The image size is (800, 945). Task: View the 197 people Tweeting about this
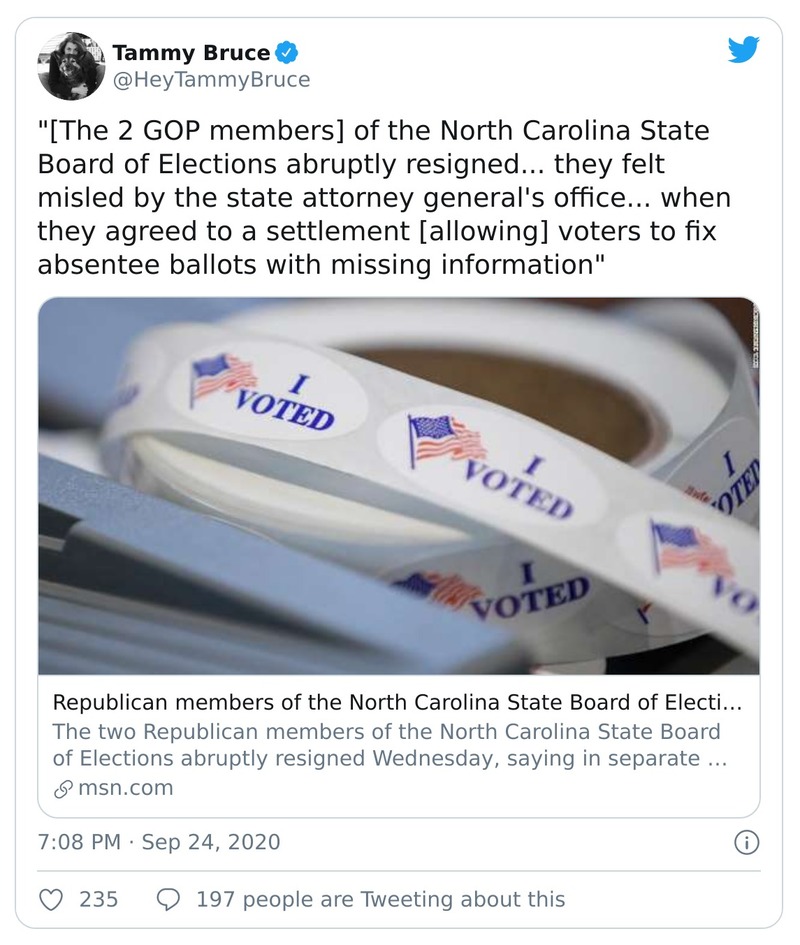pyautogui.click(x=380, y=899)
